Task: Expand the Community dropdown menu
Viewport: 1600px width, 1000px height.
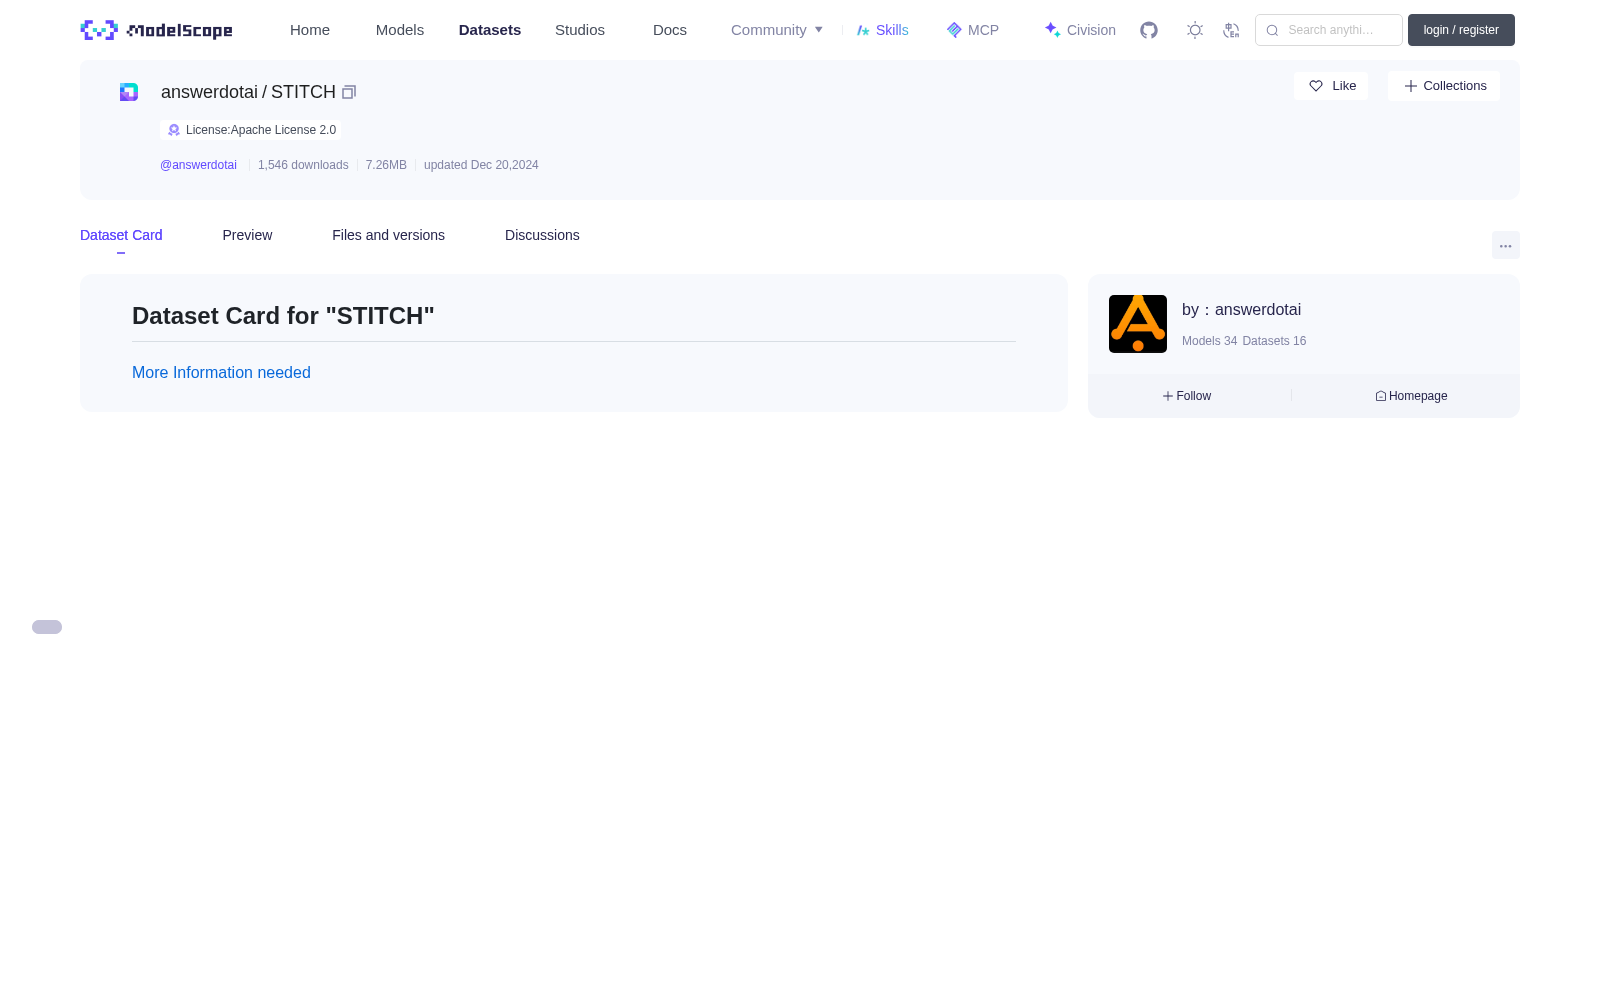Action: pyautogui.click(x=777, y=30)
